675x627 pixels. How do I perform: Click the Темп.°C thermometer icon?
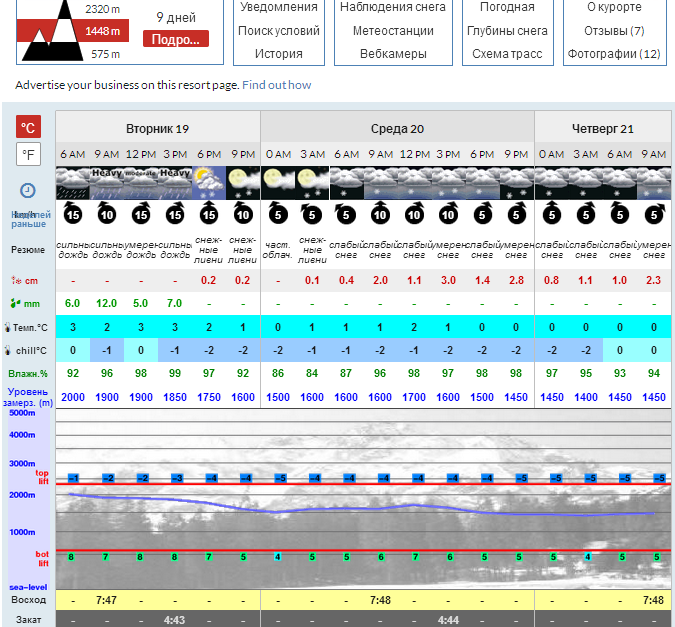coord(7,327)
